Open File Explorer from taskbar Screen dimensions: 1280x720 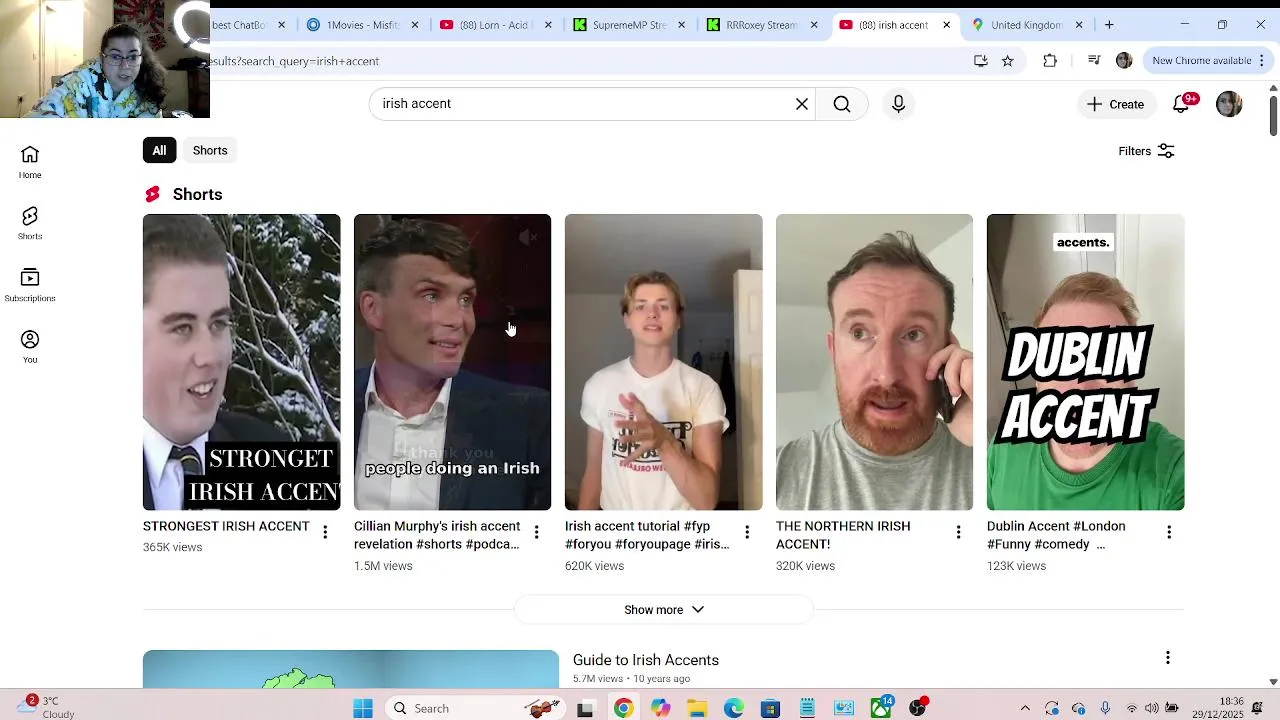(697, 708)
